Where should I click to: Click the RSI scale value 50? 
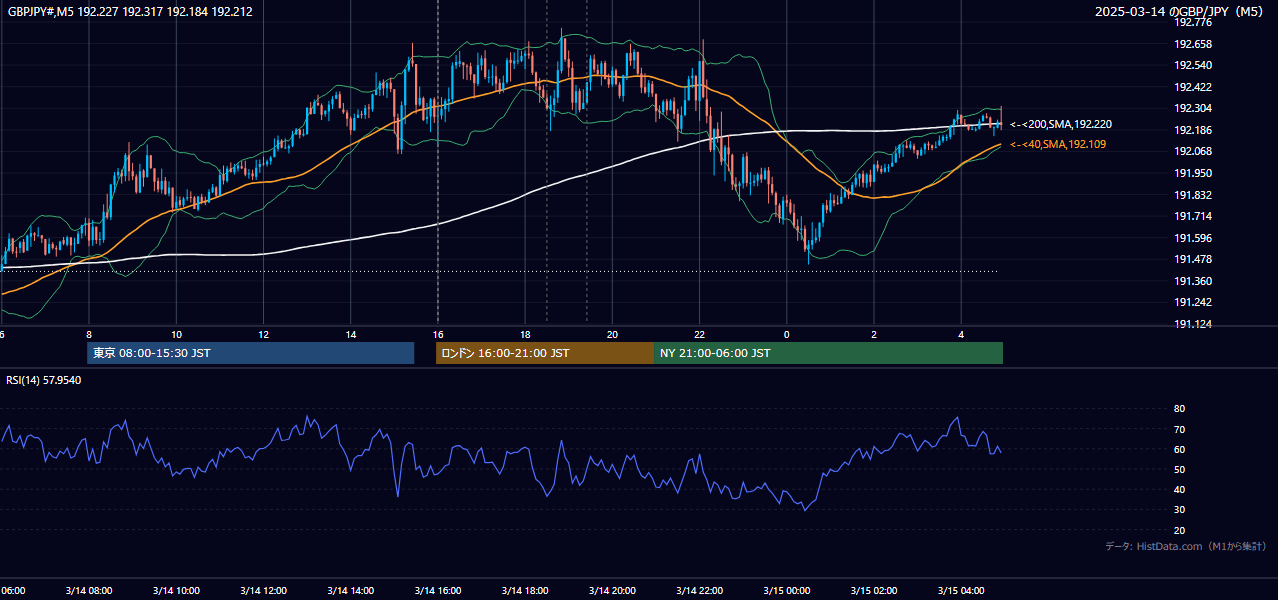point(1179,469)
